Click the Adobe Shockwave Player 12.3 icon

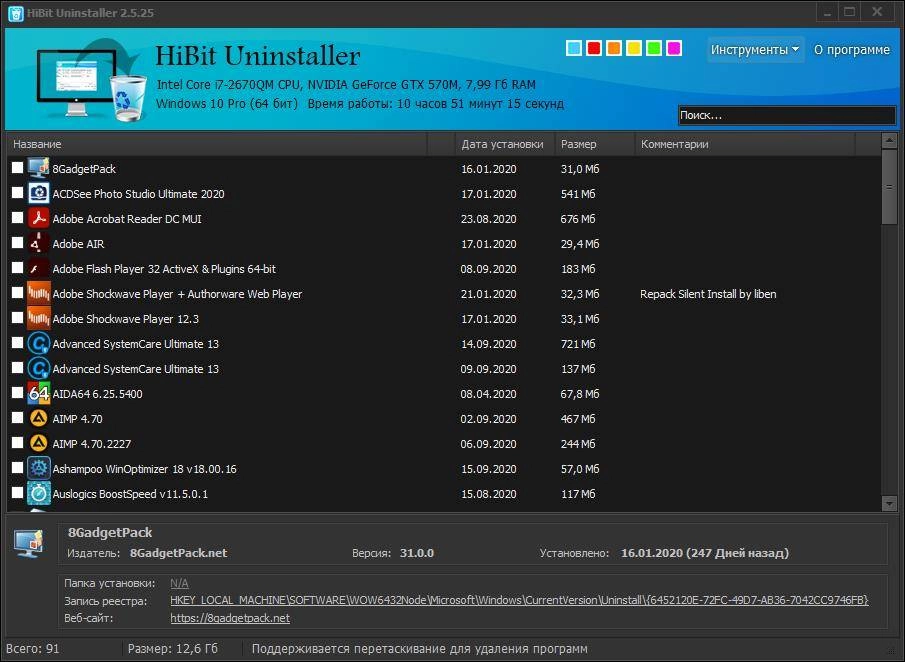point(39,319)
